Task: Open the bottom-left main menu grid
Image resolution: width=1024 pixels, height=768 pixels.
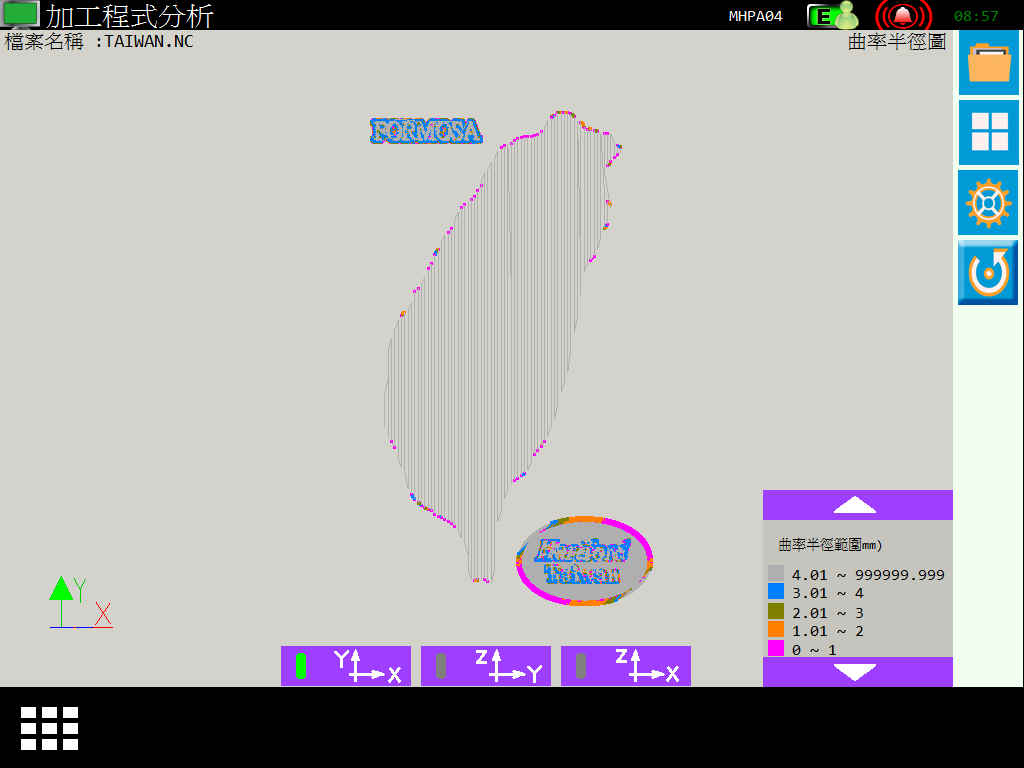Action: coord(49,728)
